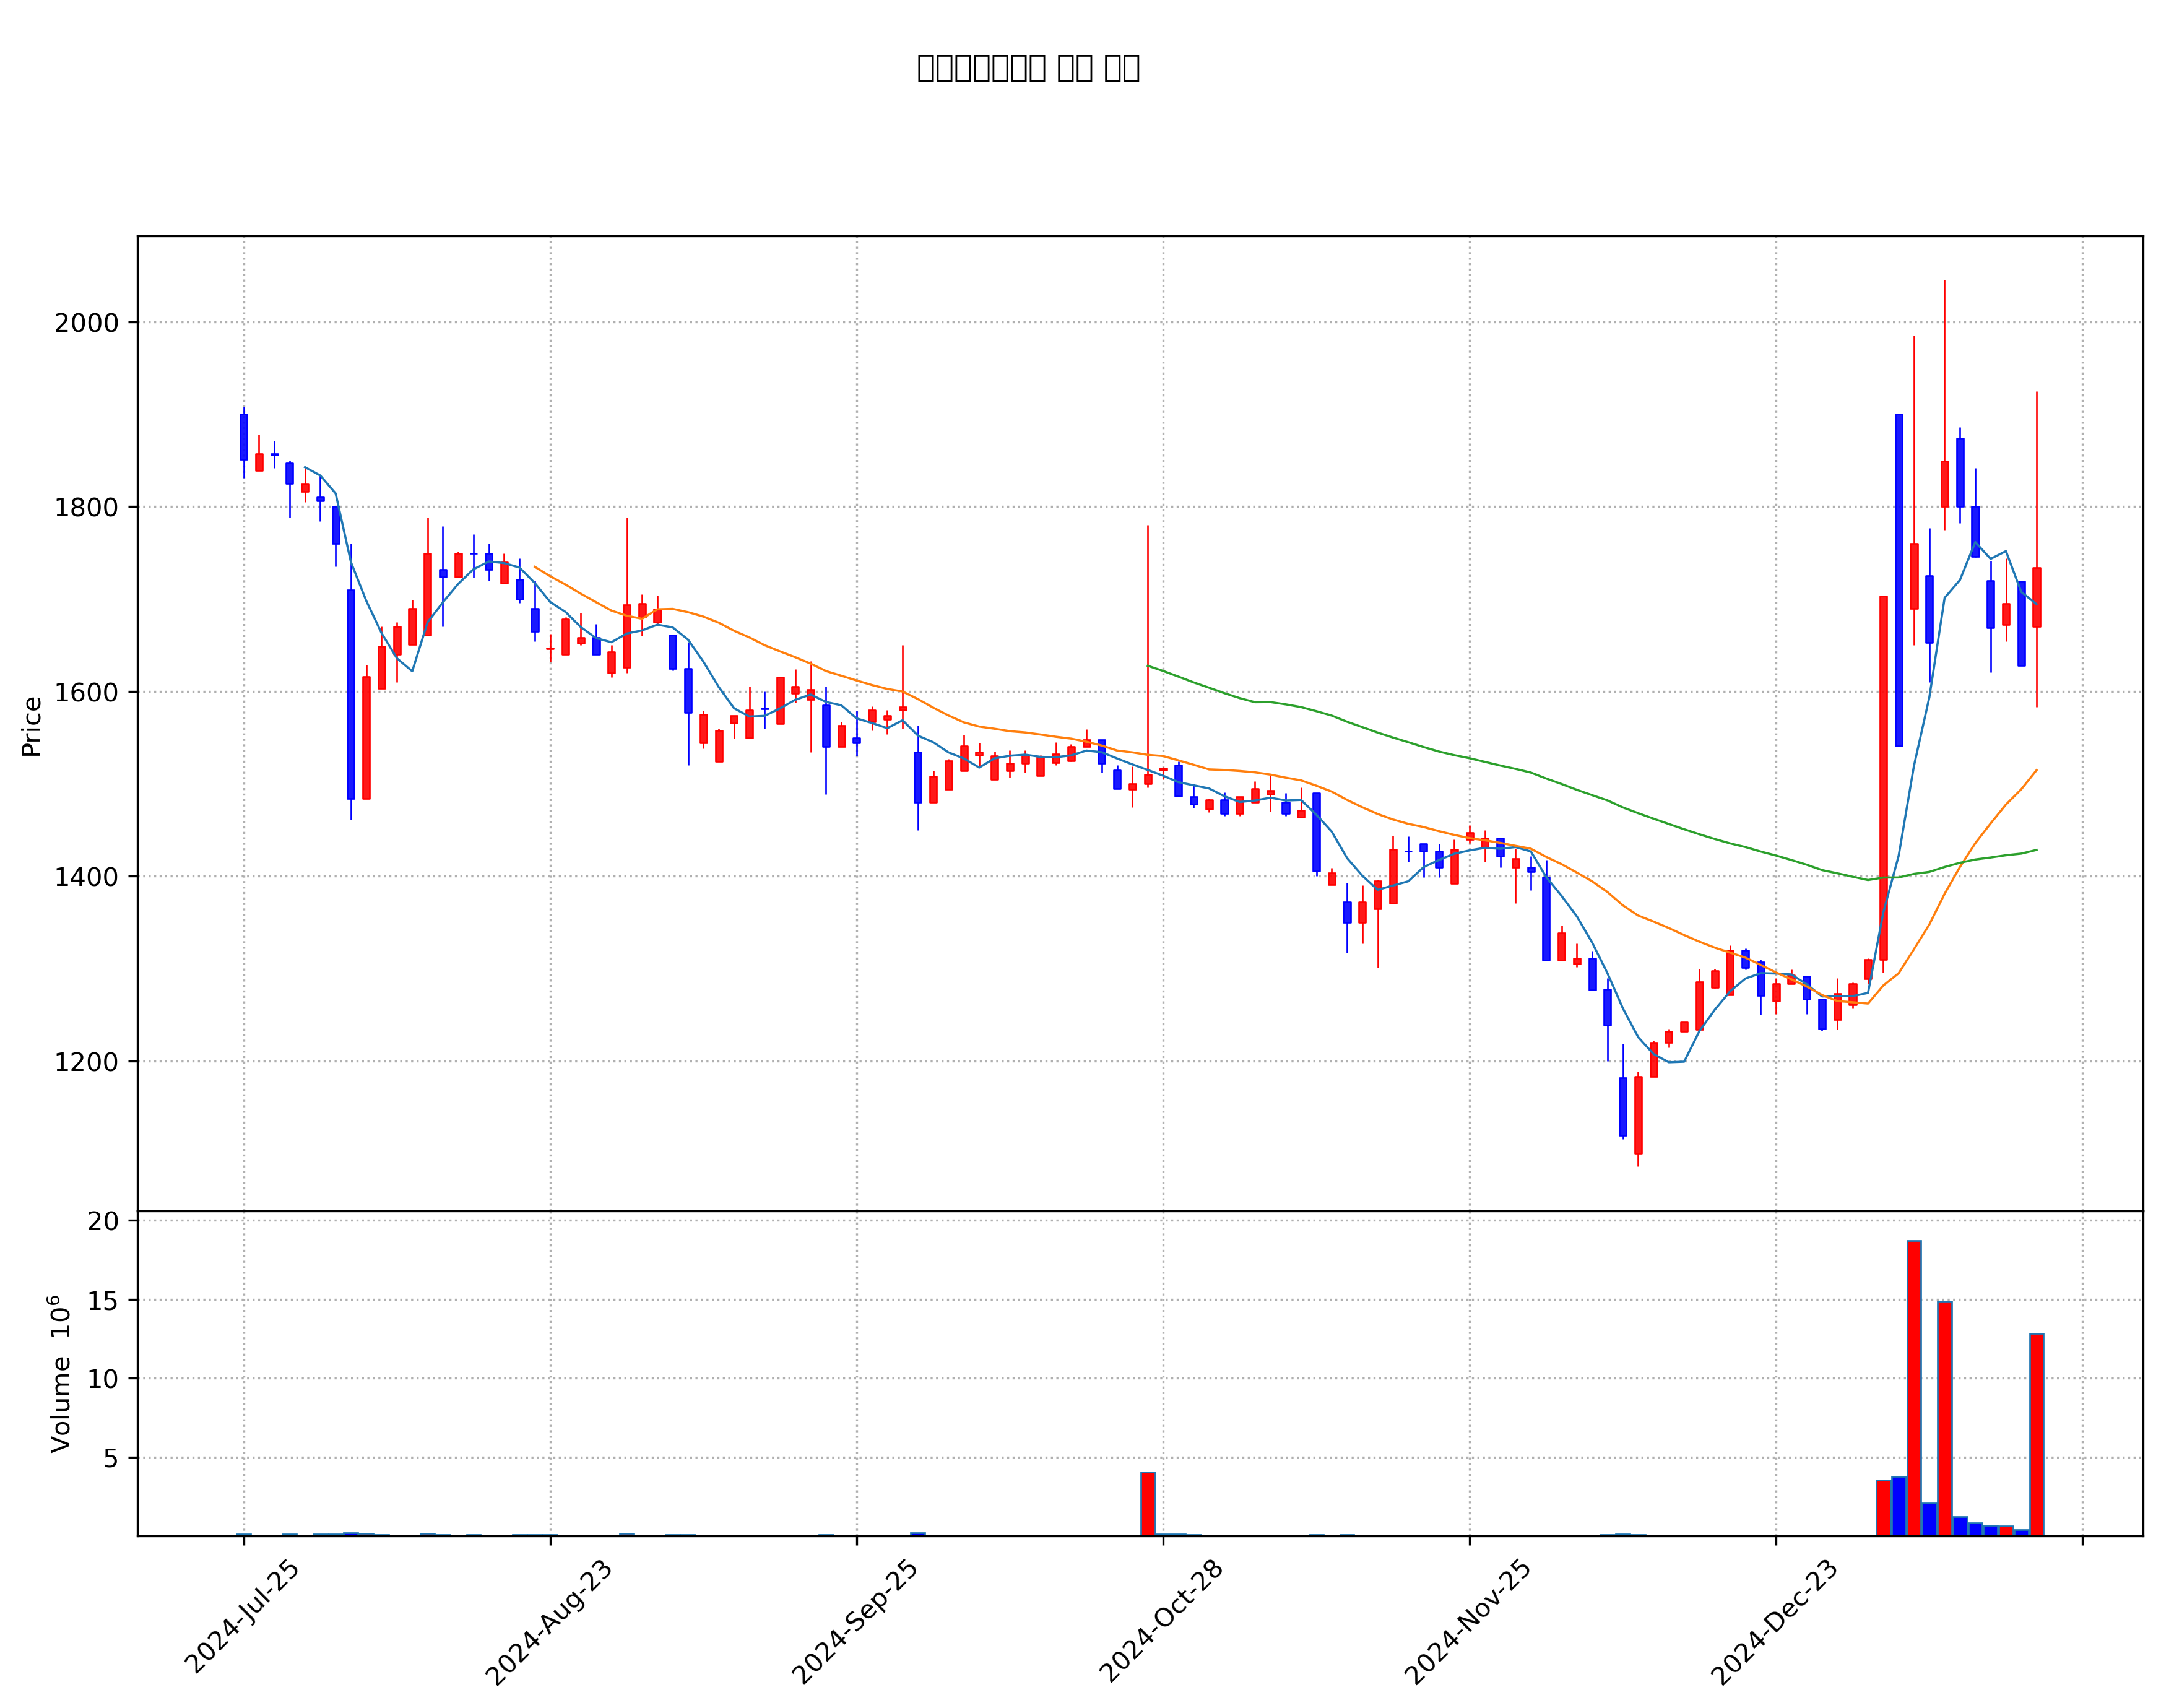Click the final red volume bar near 13 million
This screenshot has height=1708, width=2161.
[x=2036, y=1435]
